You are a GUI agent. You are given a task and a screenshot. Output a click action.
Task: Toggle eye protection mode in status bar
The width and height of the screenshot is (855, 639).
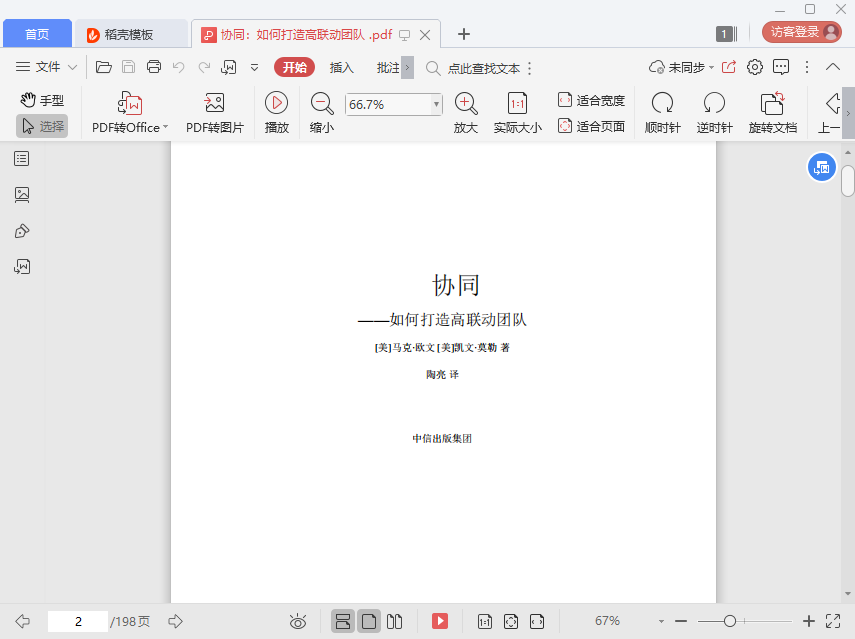[x=298, y=621]
